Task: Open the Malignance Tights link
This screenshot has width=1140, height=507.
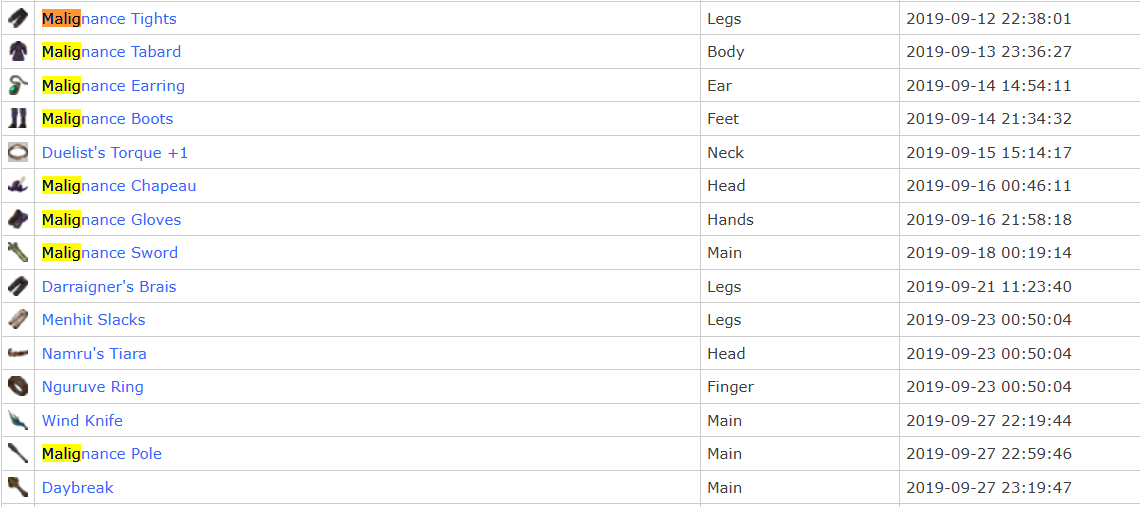Action: tap(109, 18)
